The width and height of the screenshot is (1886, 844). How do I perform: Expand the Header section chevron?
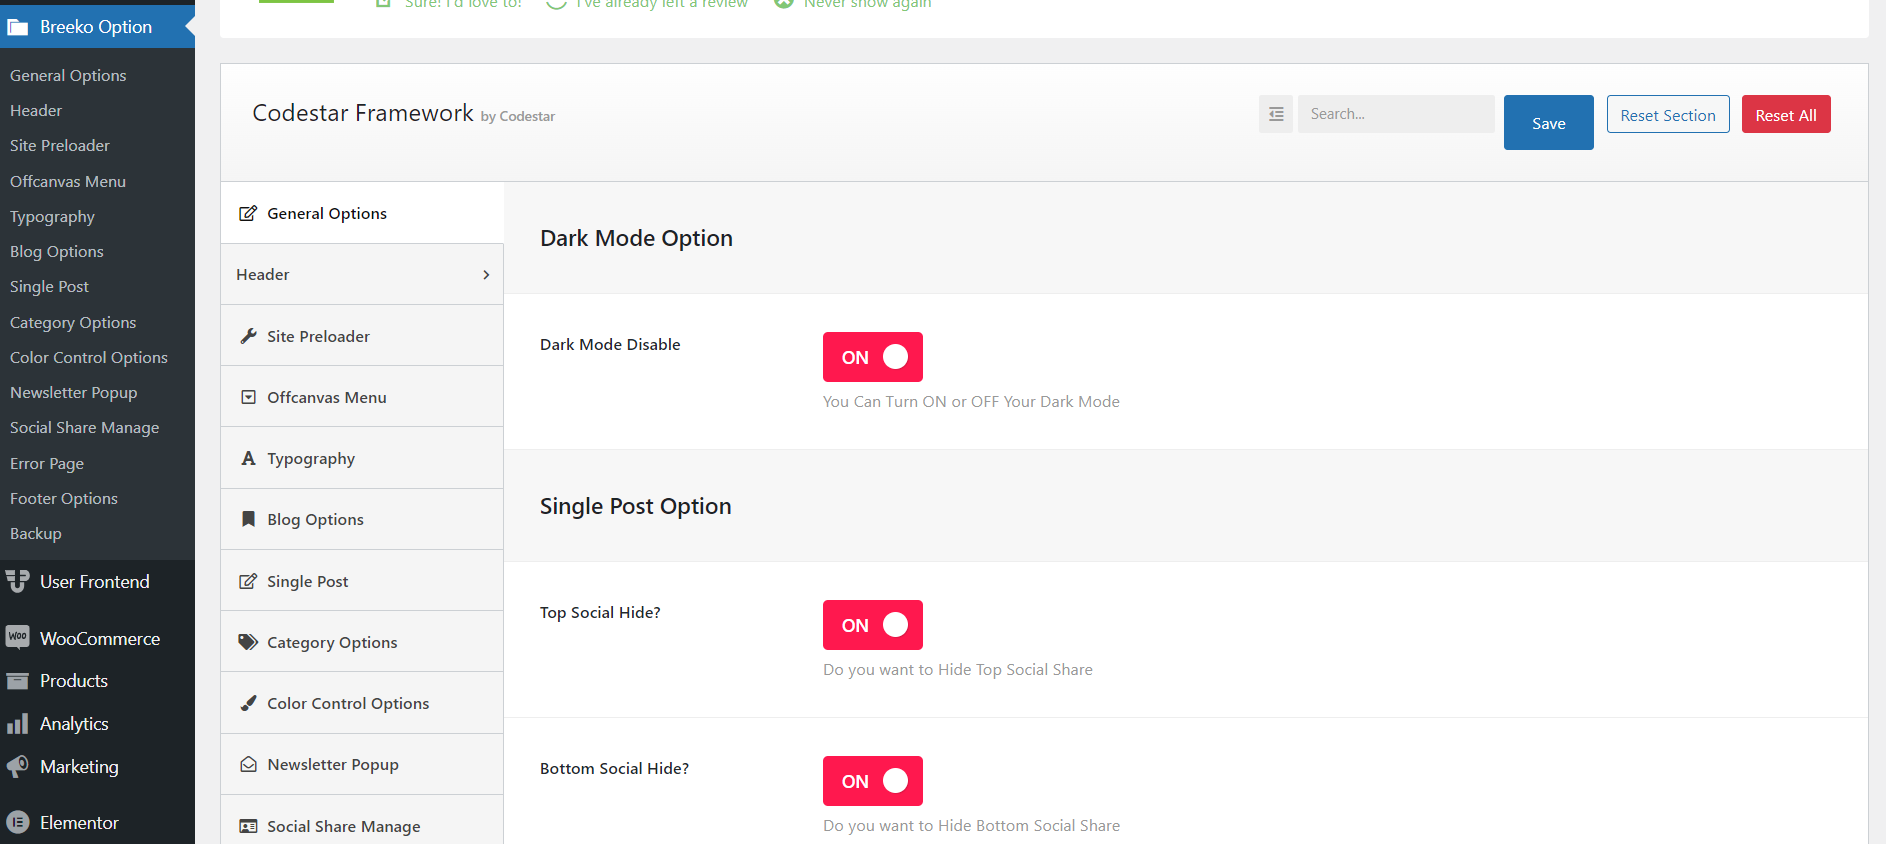(486, 275)
